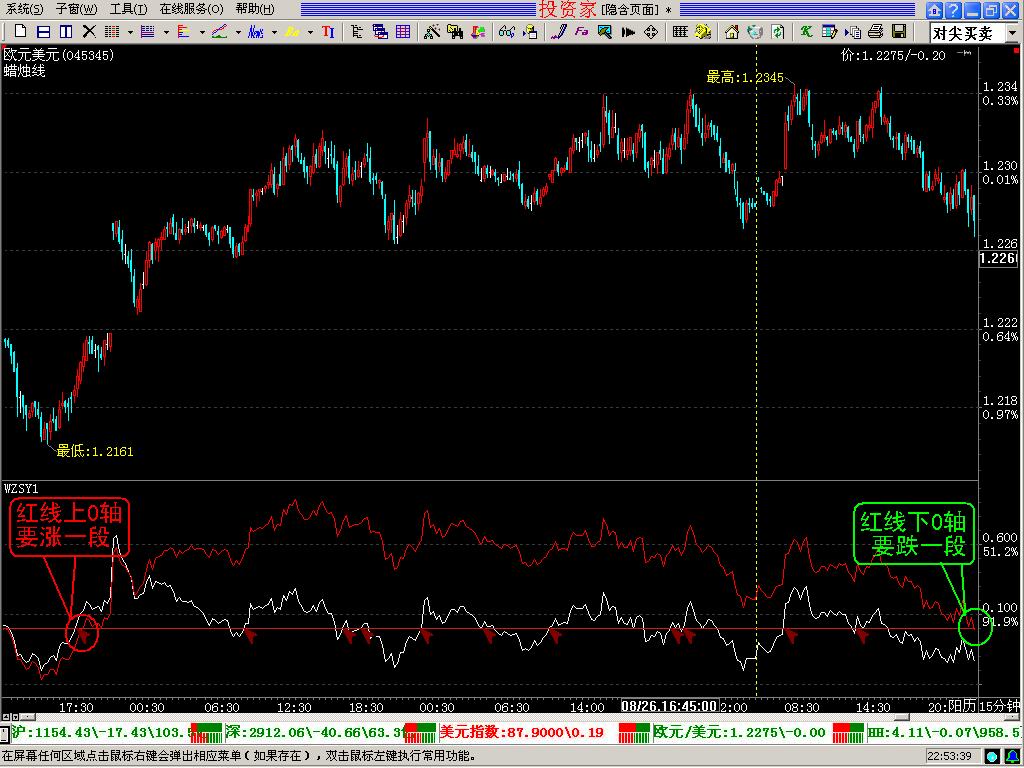Open the 帮助(H) menu
Screen dimensions: 1024x768
pos(255,9)
